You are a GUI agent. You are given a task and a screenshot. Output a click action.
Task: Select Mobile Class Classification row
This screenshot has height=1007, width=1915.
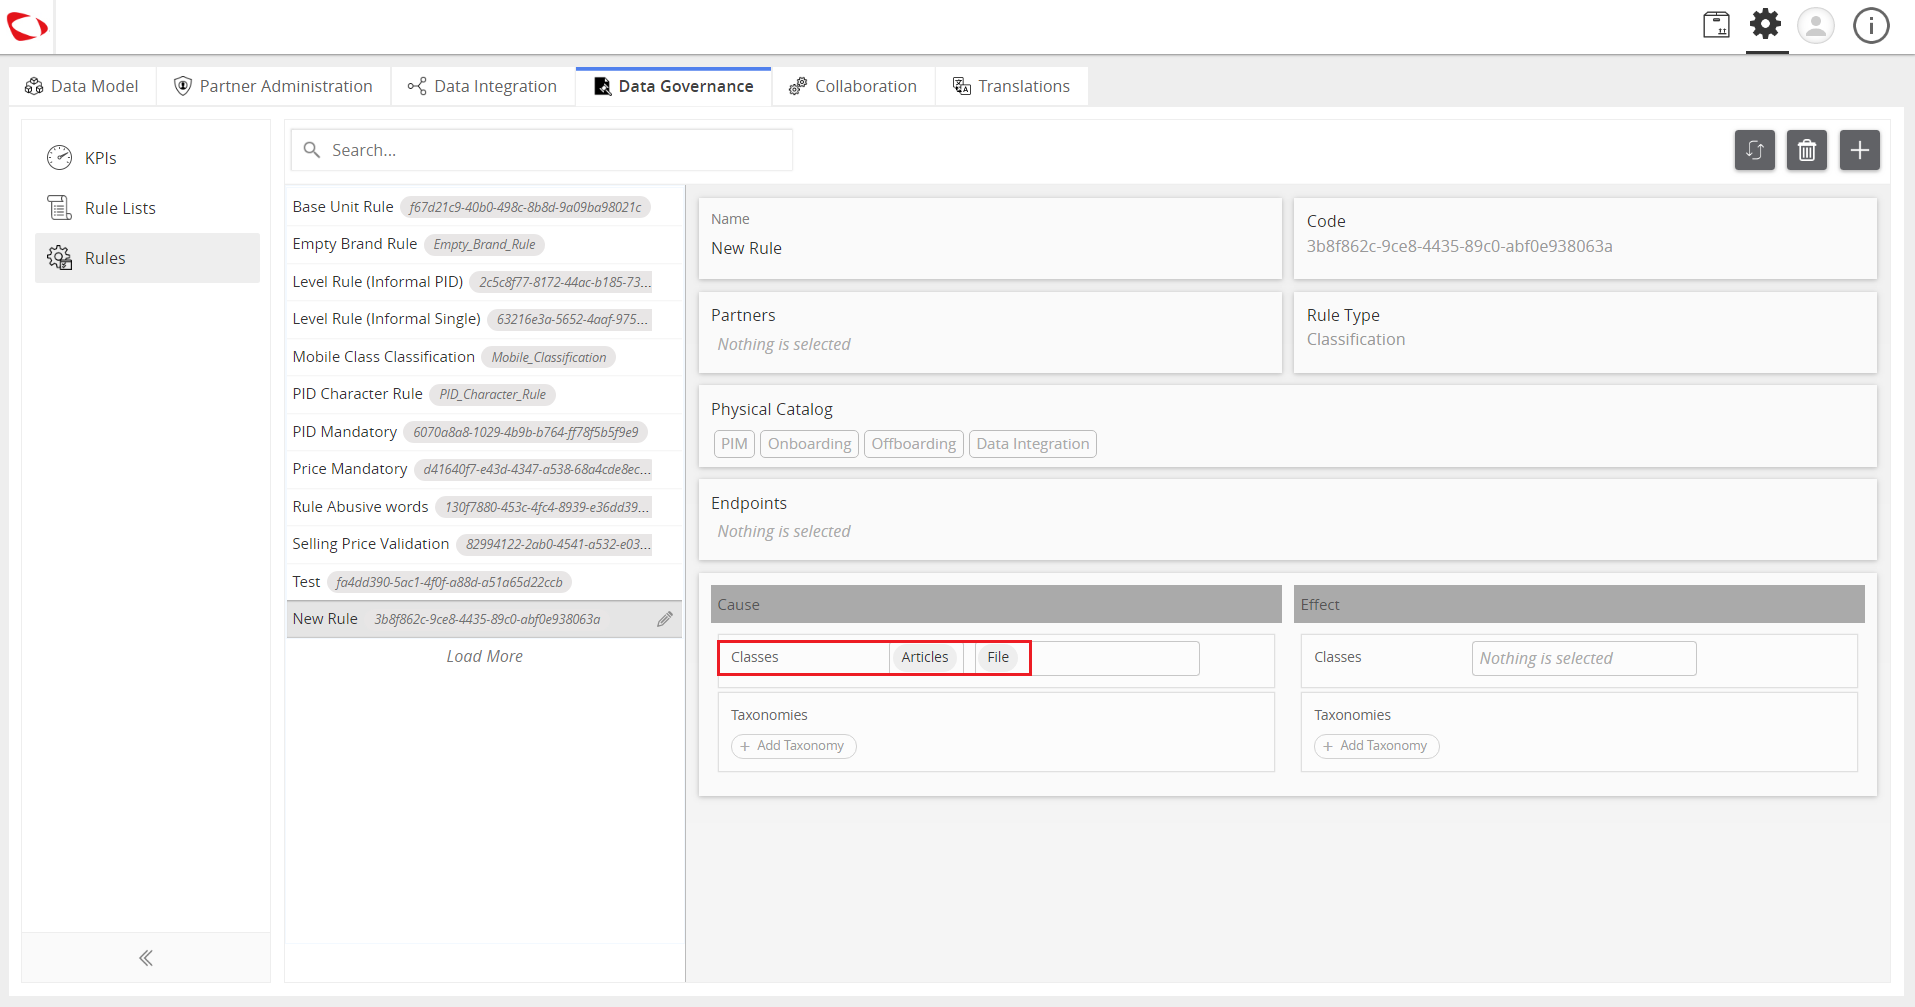tap(484, 357)
